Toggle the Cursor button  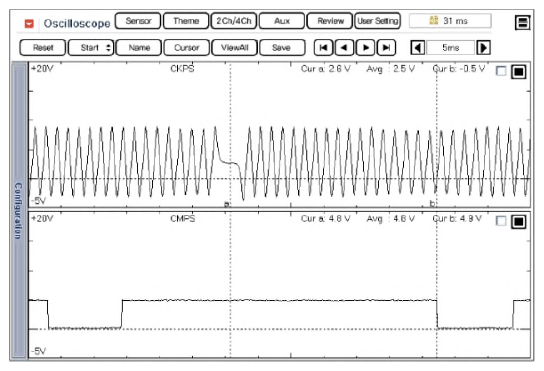pos(187,48)
